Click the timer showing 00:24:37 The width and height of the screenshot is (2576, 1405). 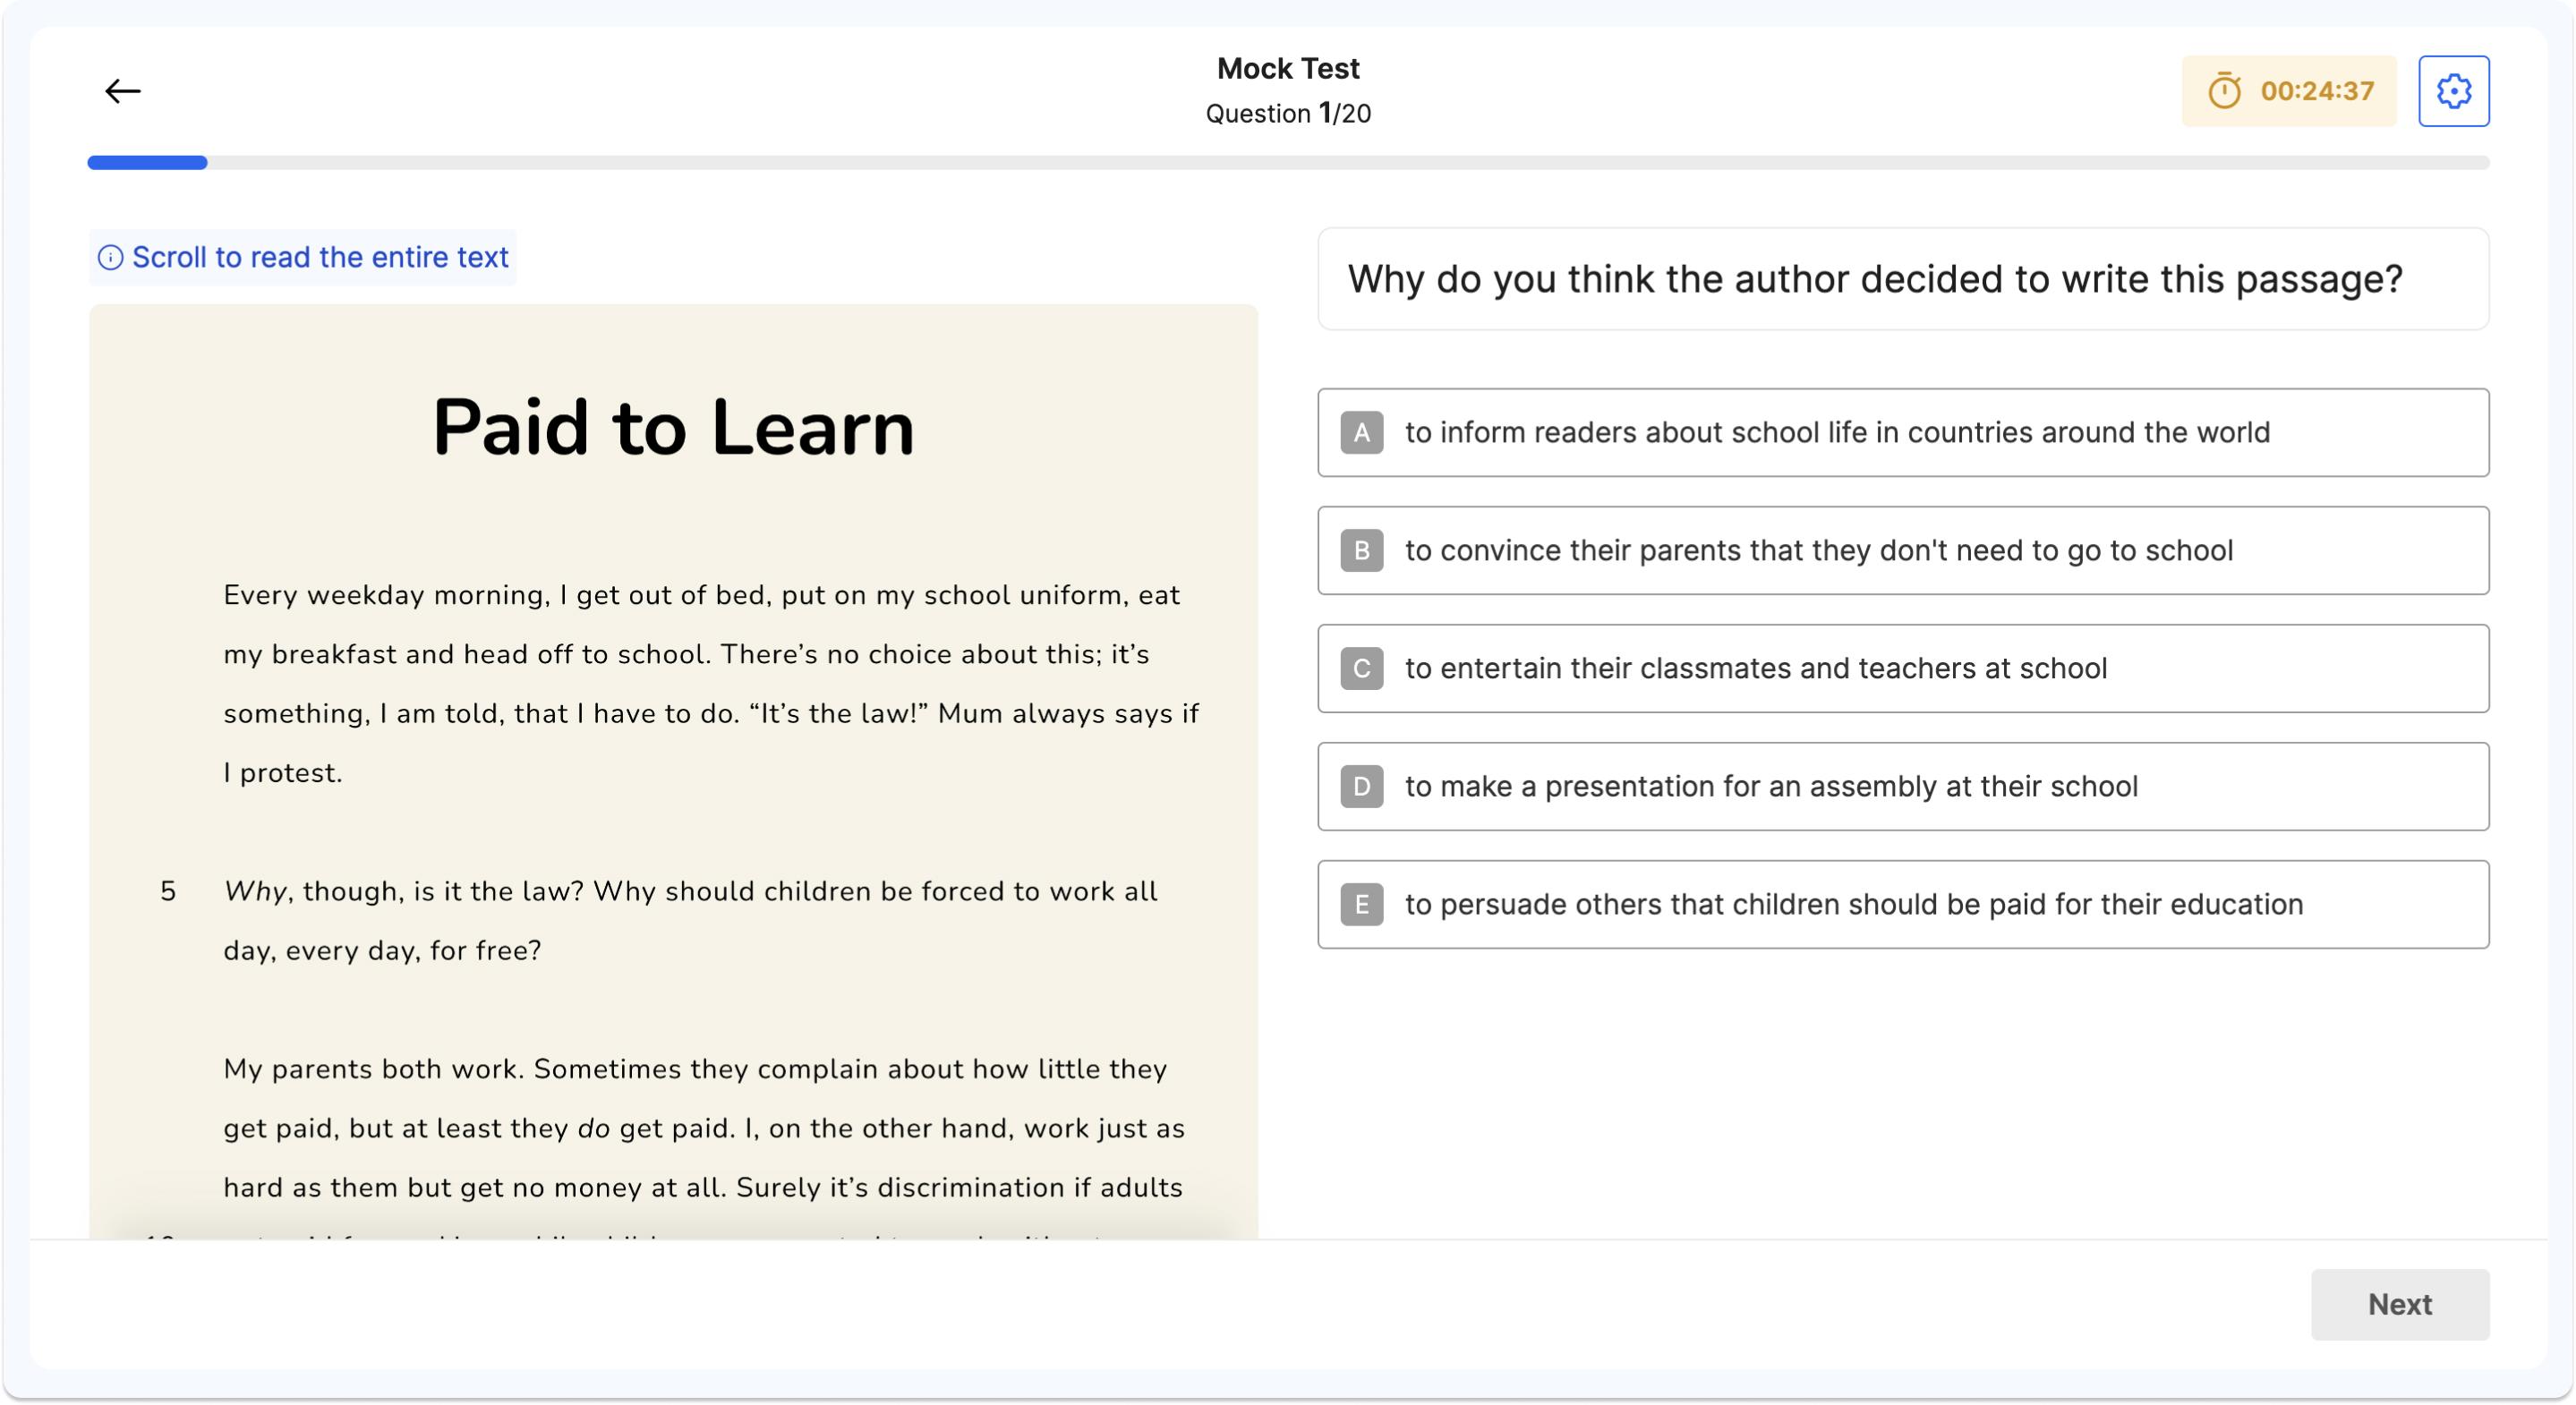(x=2316, y=91)
